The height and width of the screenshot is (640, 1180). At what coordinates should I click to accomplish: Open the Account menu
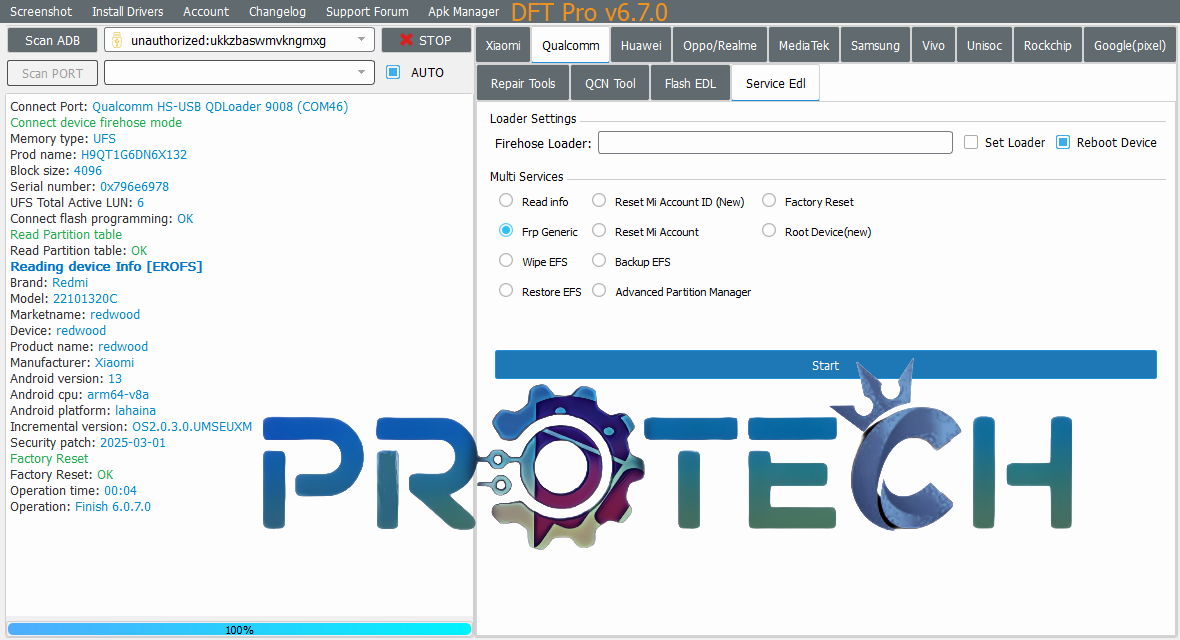point(205,11)
